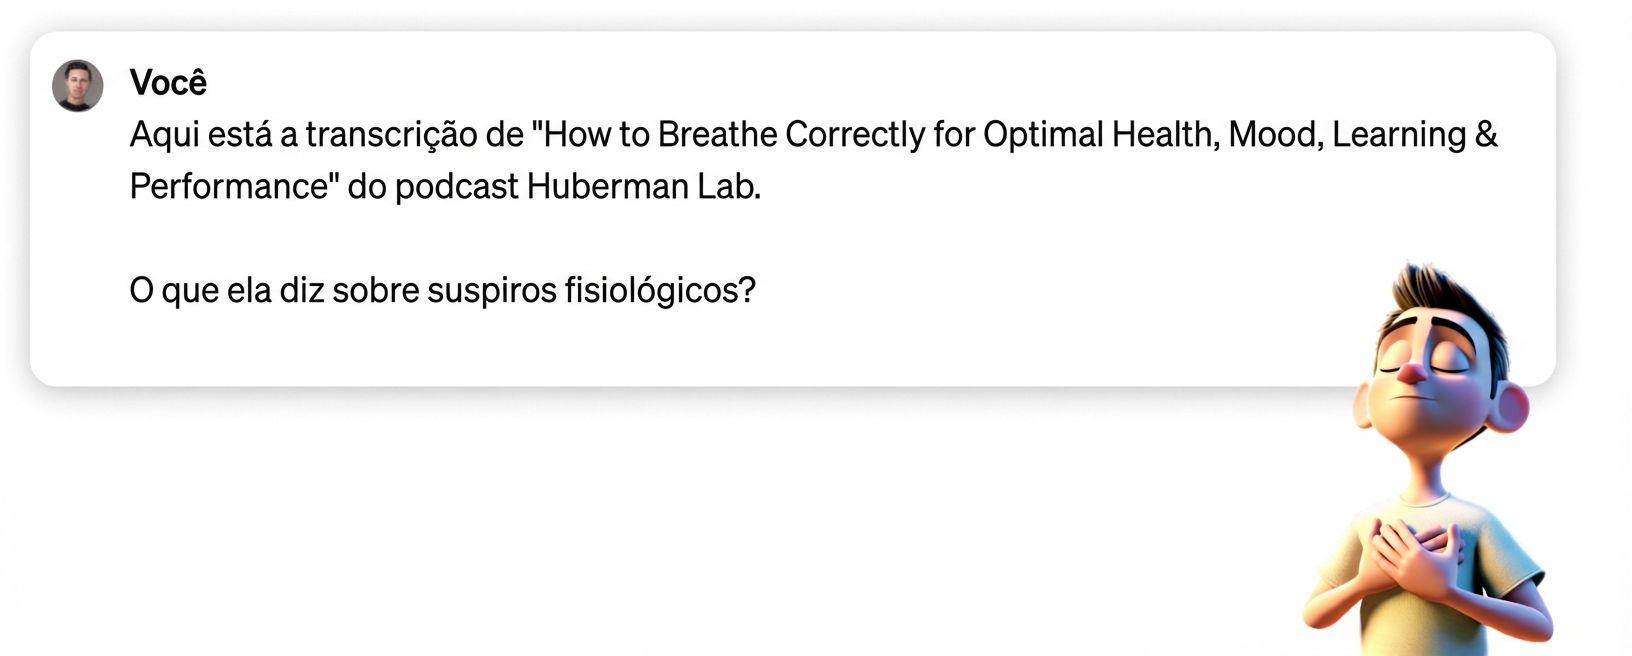Click the question about "suspiros fisiológicos"
This screenshot has width=1632, height=656.
click(442, 291)
